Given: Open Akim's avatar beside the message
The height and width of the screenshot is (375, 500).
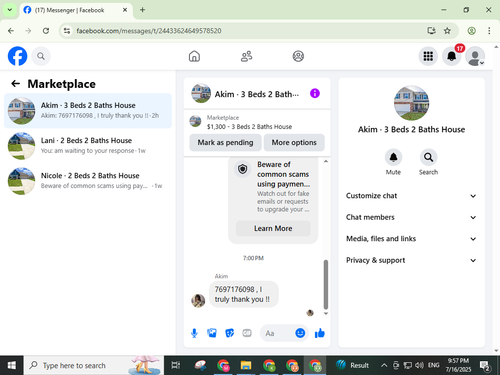Looking at the screenshot, I should pos(198,301).
